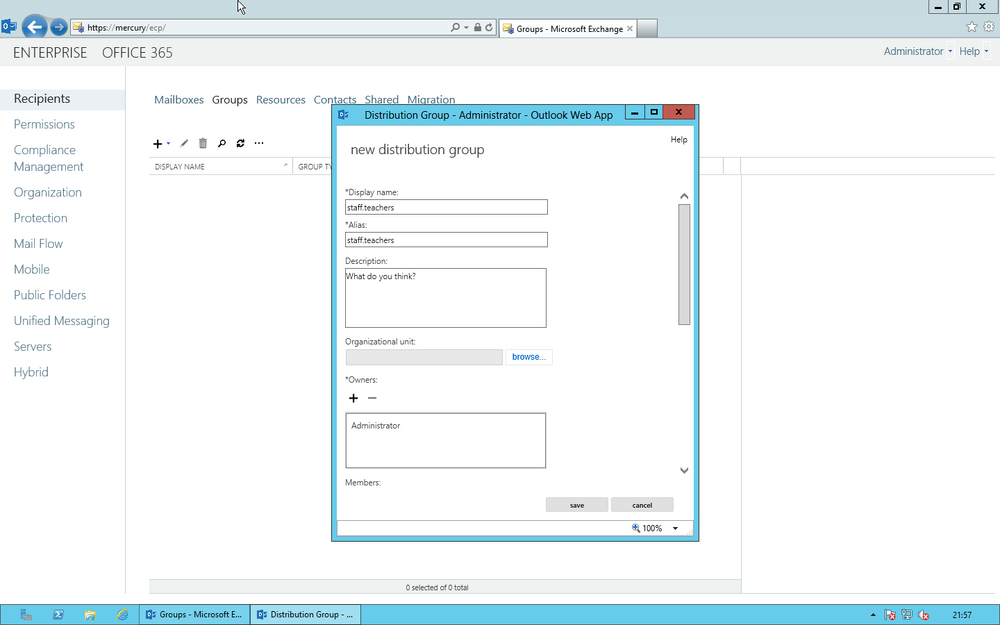Click the muted volume icon in system tray

tap(923, 615)
